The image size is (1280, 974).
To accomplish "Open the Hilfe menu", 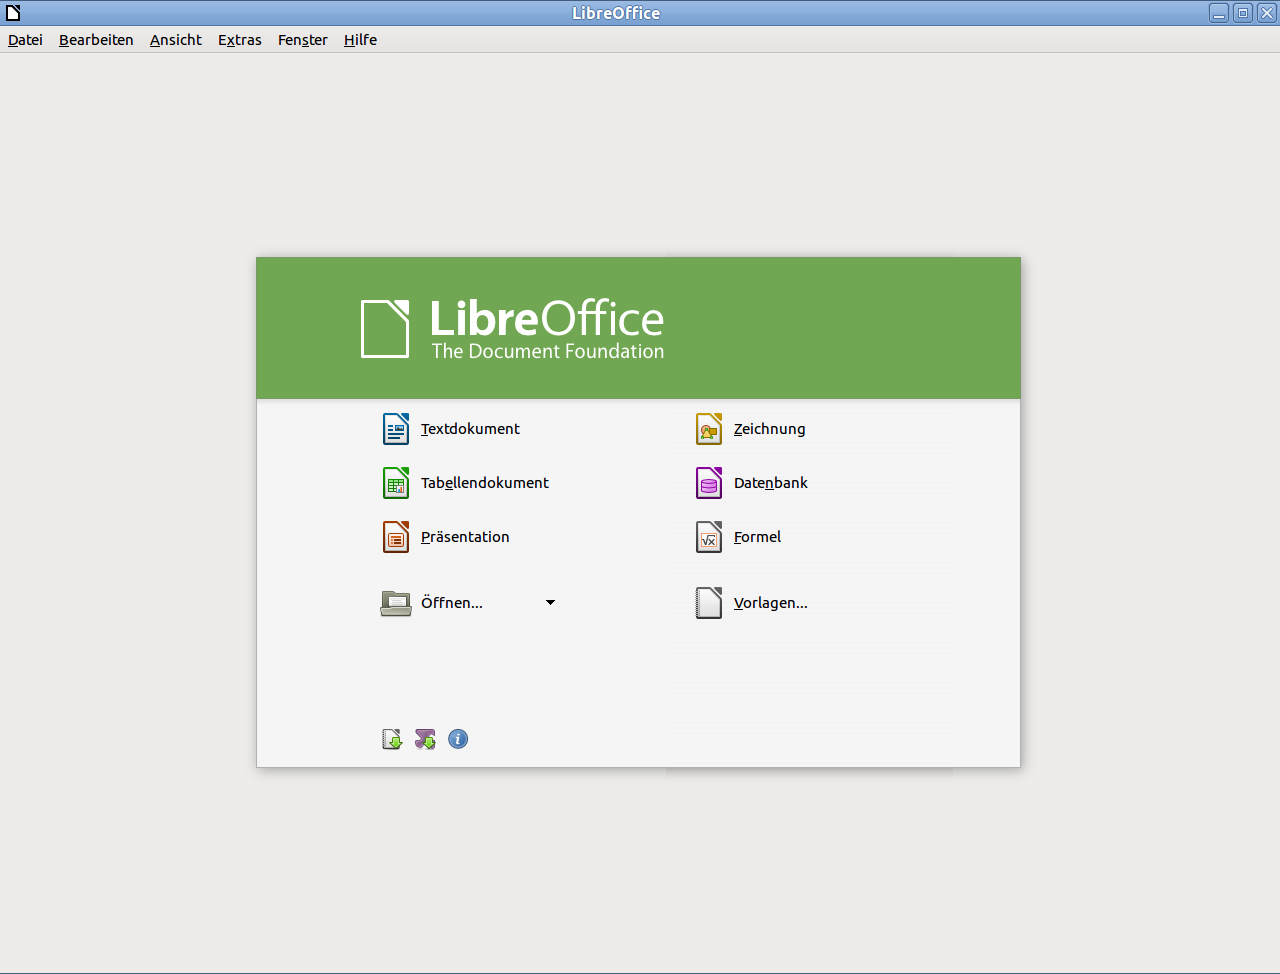I will [360, 40].
